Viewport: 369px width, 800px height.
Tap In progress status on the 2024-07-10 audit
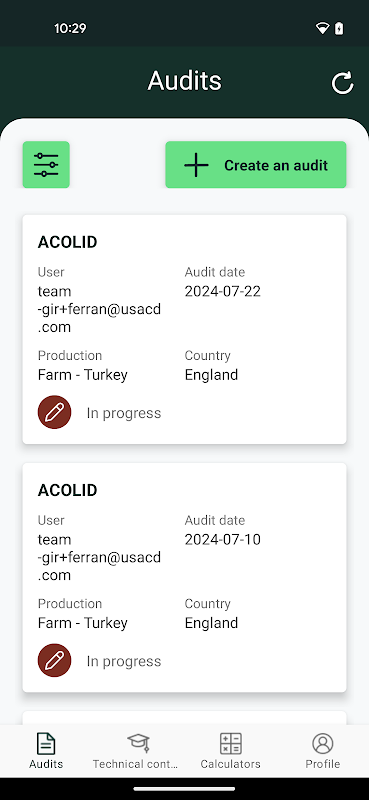pyautogui.click(x=124, y=661)
